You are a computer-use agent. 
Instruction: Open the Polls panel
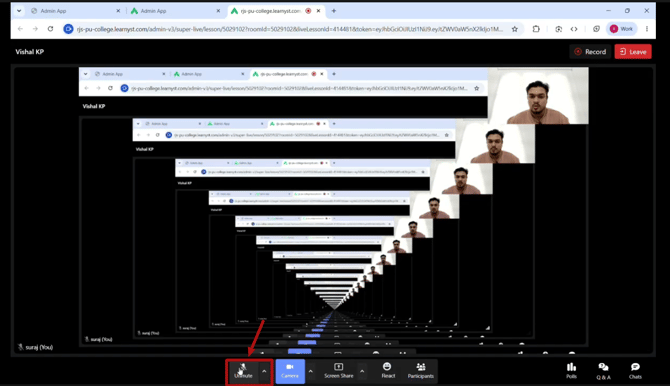tap(571, 371)
